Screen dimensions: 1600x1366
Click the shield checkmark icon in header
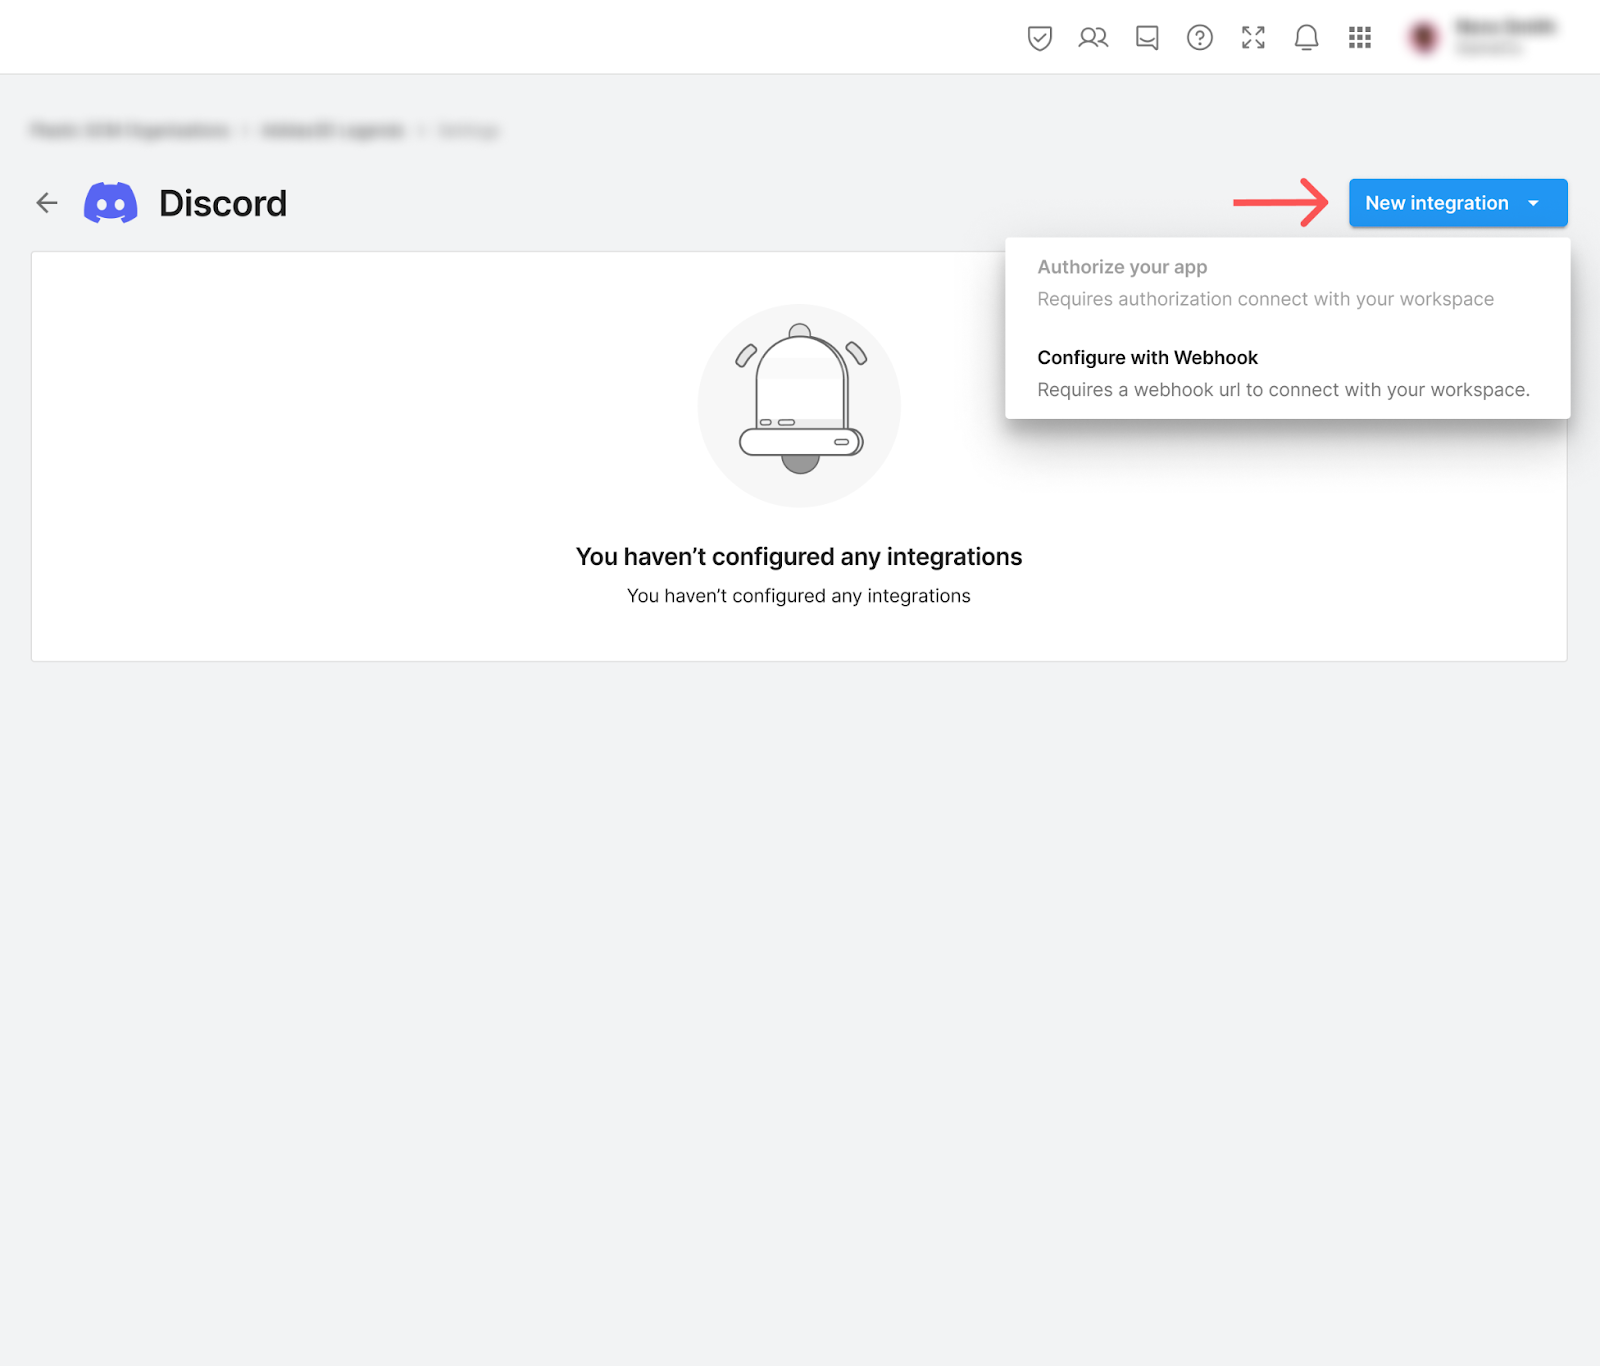1040,38
